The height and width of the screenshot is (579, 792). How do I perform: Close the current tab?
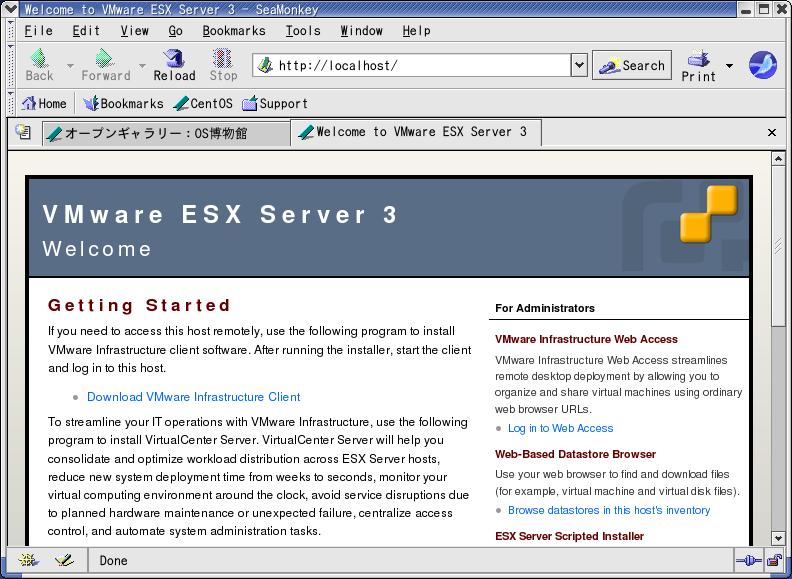[x=771, y=132]
